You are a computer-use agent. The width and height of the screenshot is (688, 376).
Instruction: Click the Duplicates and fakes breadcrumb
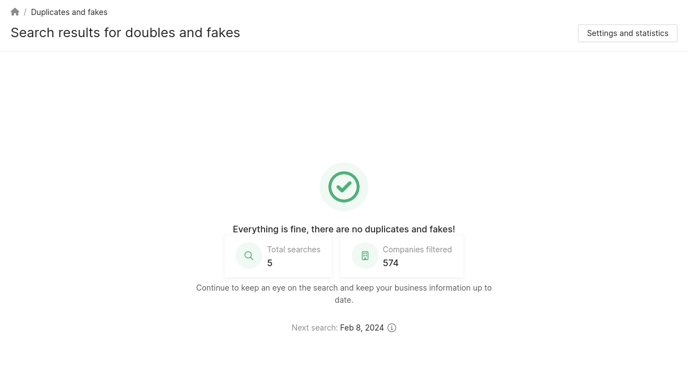pos(69,12)
